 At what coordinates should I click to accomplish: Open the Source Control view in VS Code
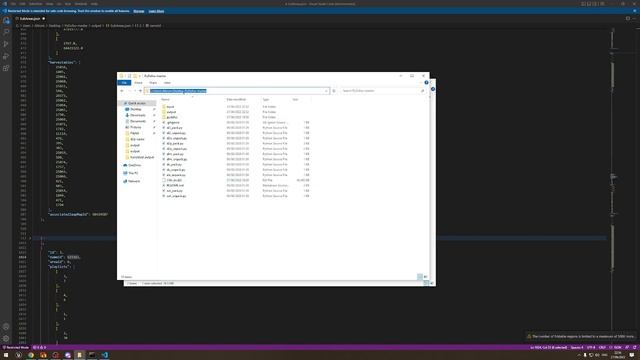[6, 44]
